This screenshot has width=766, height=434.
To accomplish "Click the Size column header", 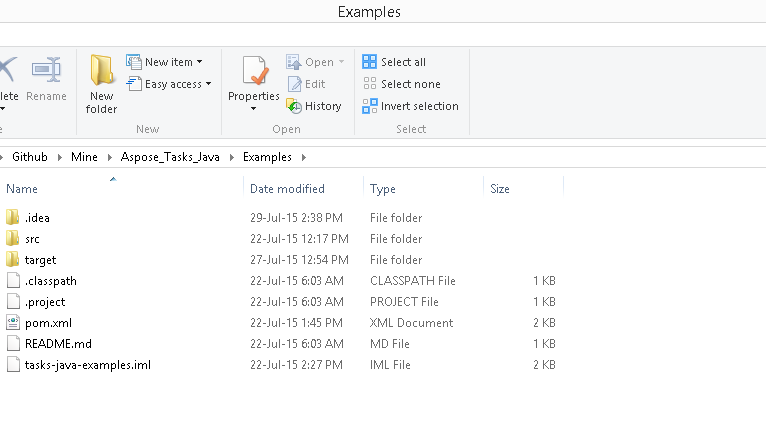I will (x=500, y=189).
